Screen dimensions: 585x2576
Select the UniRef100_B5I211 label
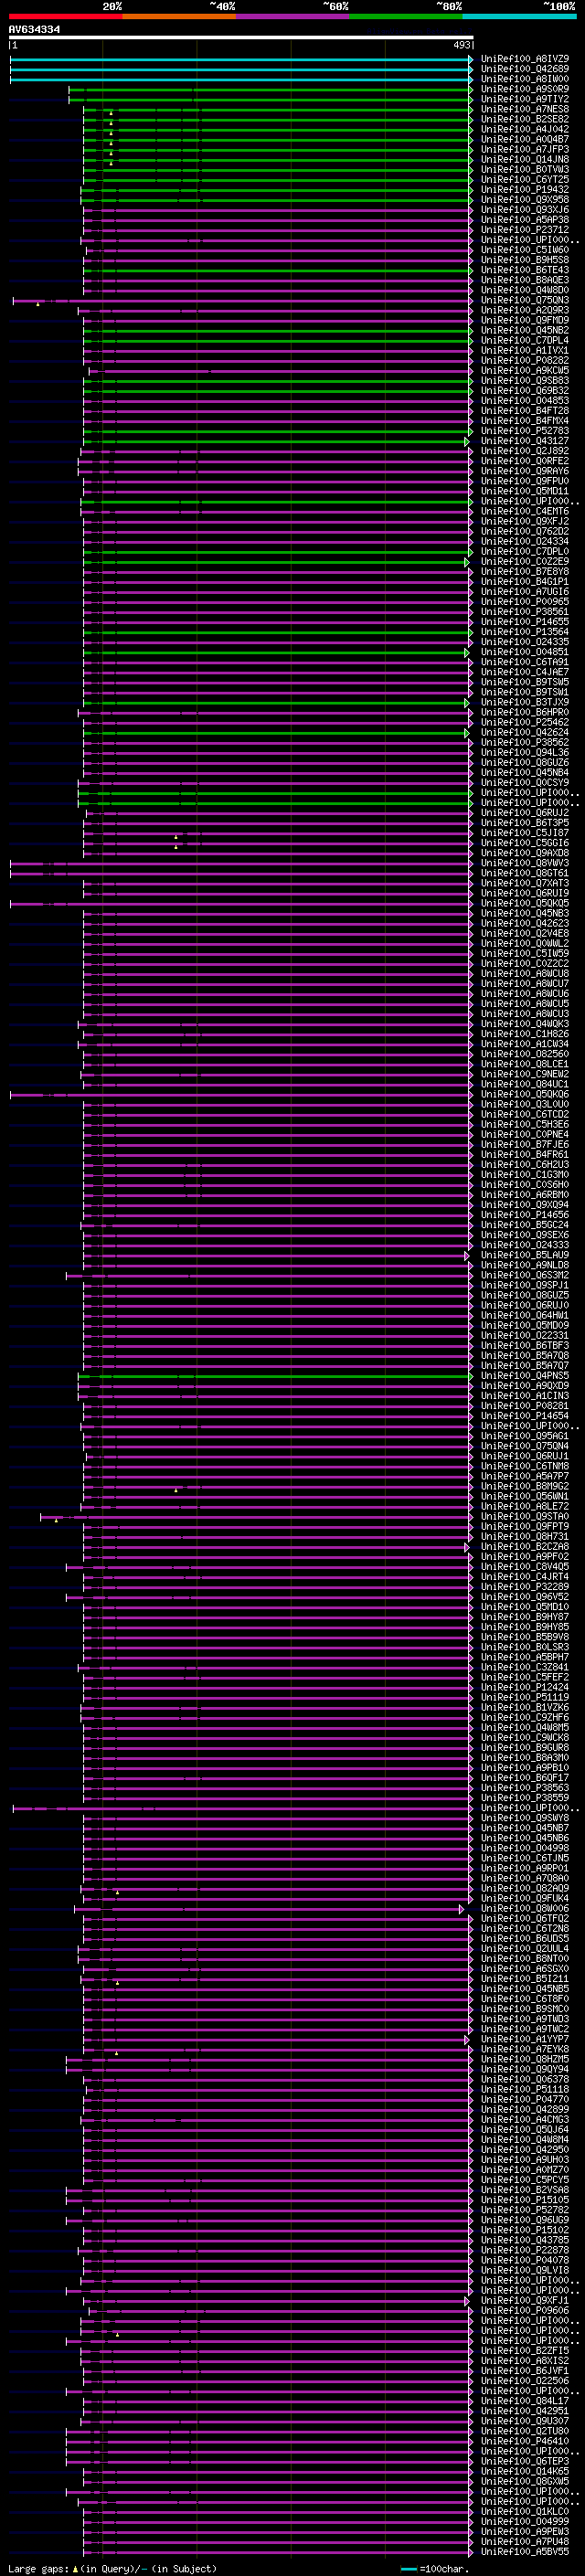pos(525,1978)
